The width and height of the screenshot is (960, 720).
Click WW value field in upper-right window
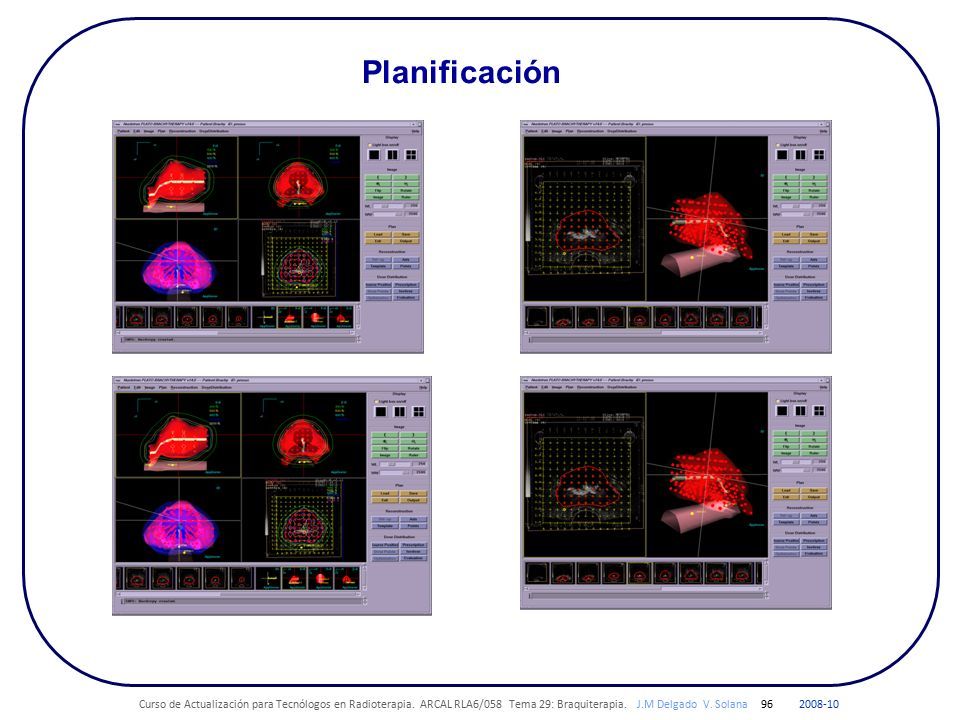tap(820, 214)
